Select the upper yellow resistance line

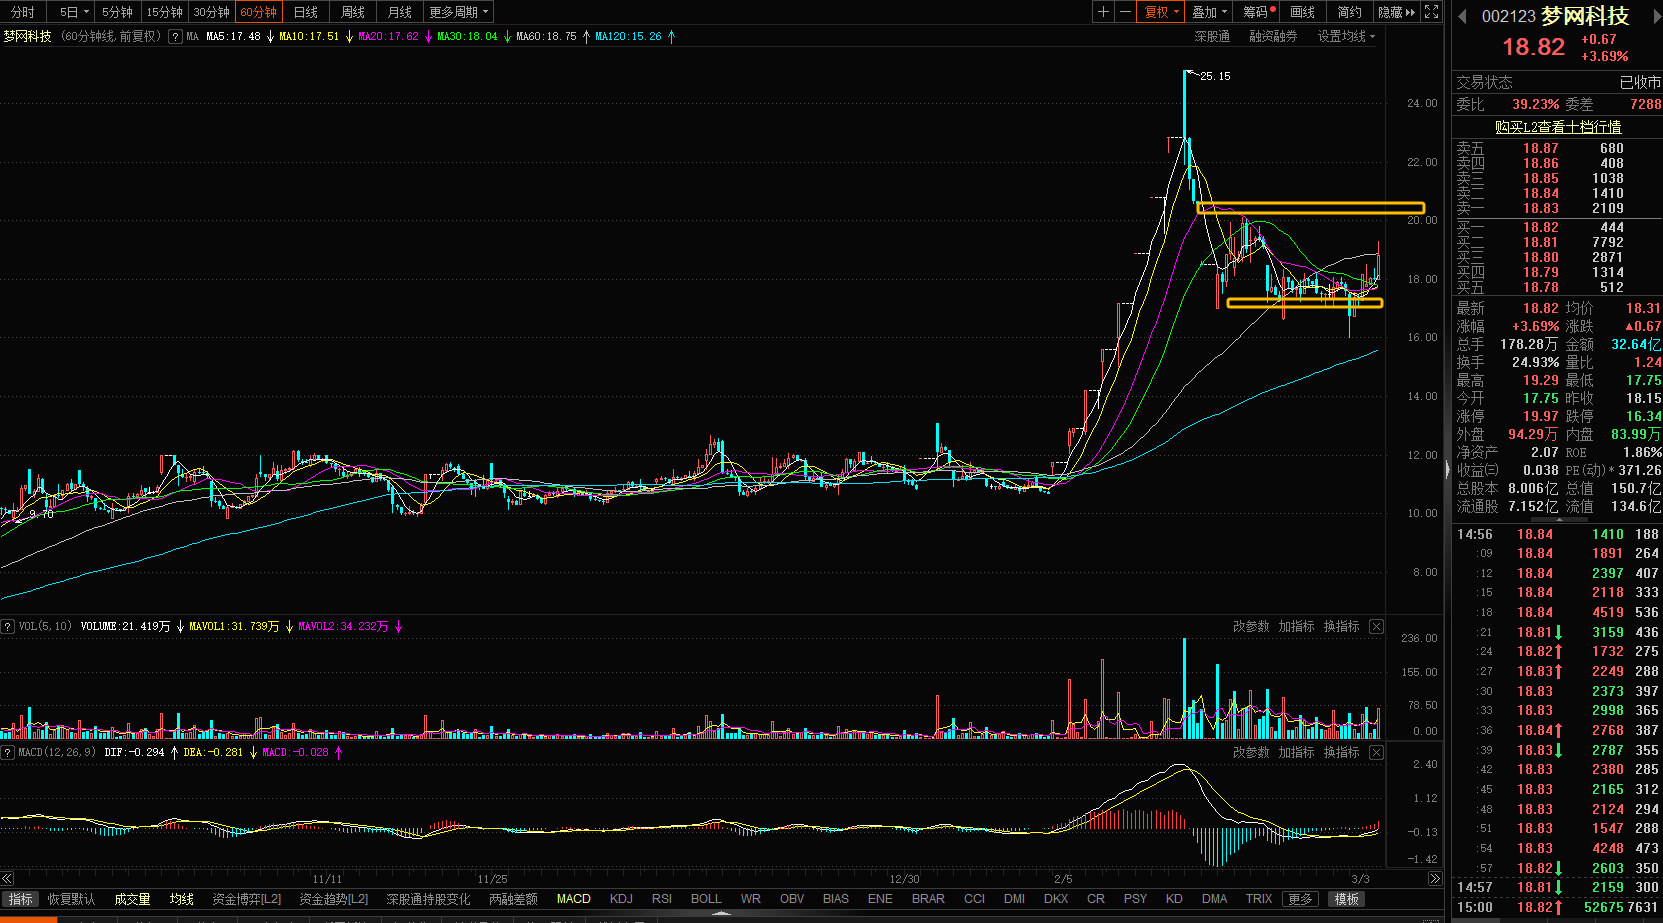click(1310, 208)
